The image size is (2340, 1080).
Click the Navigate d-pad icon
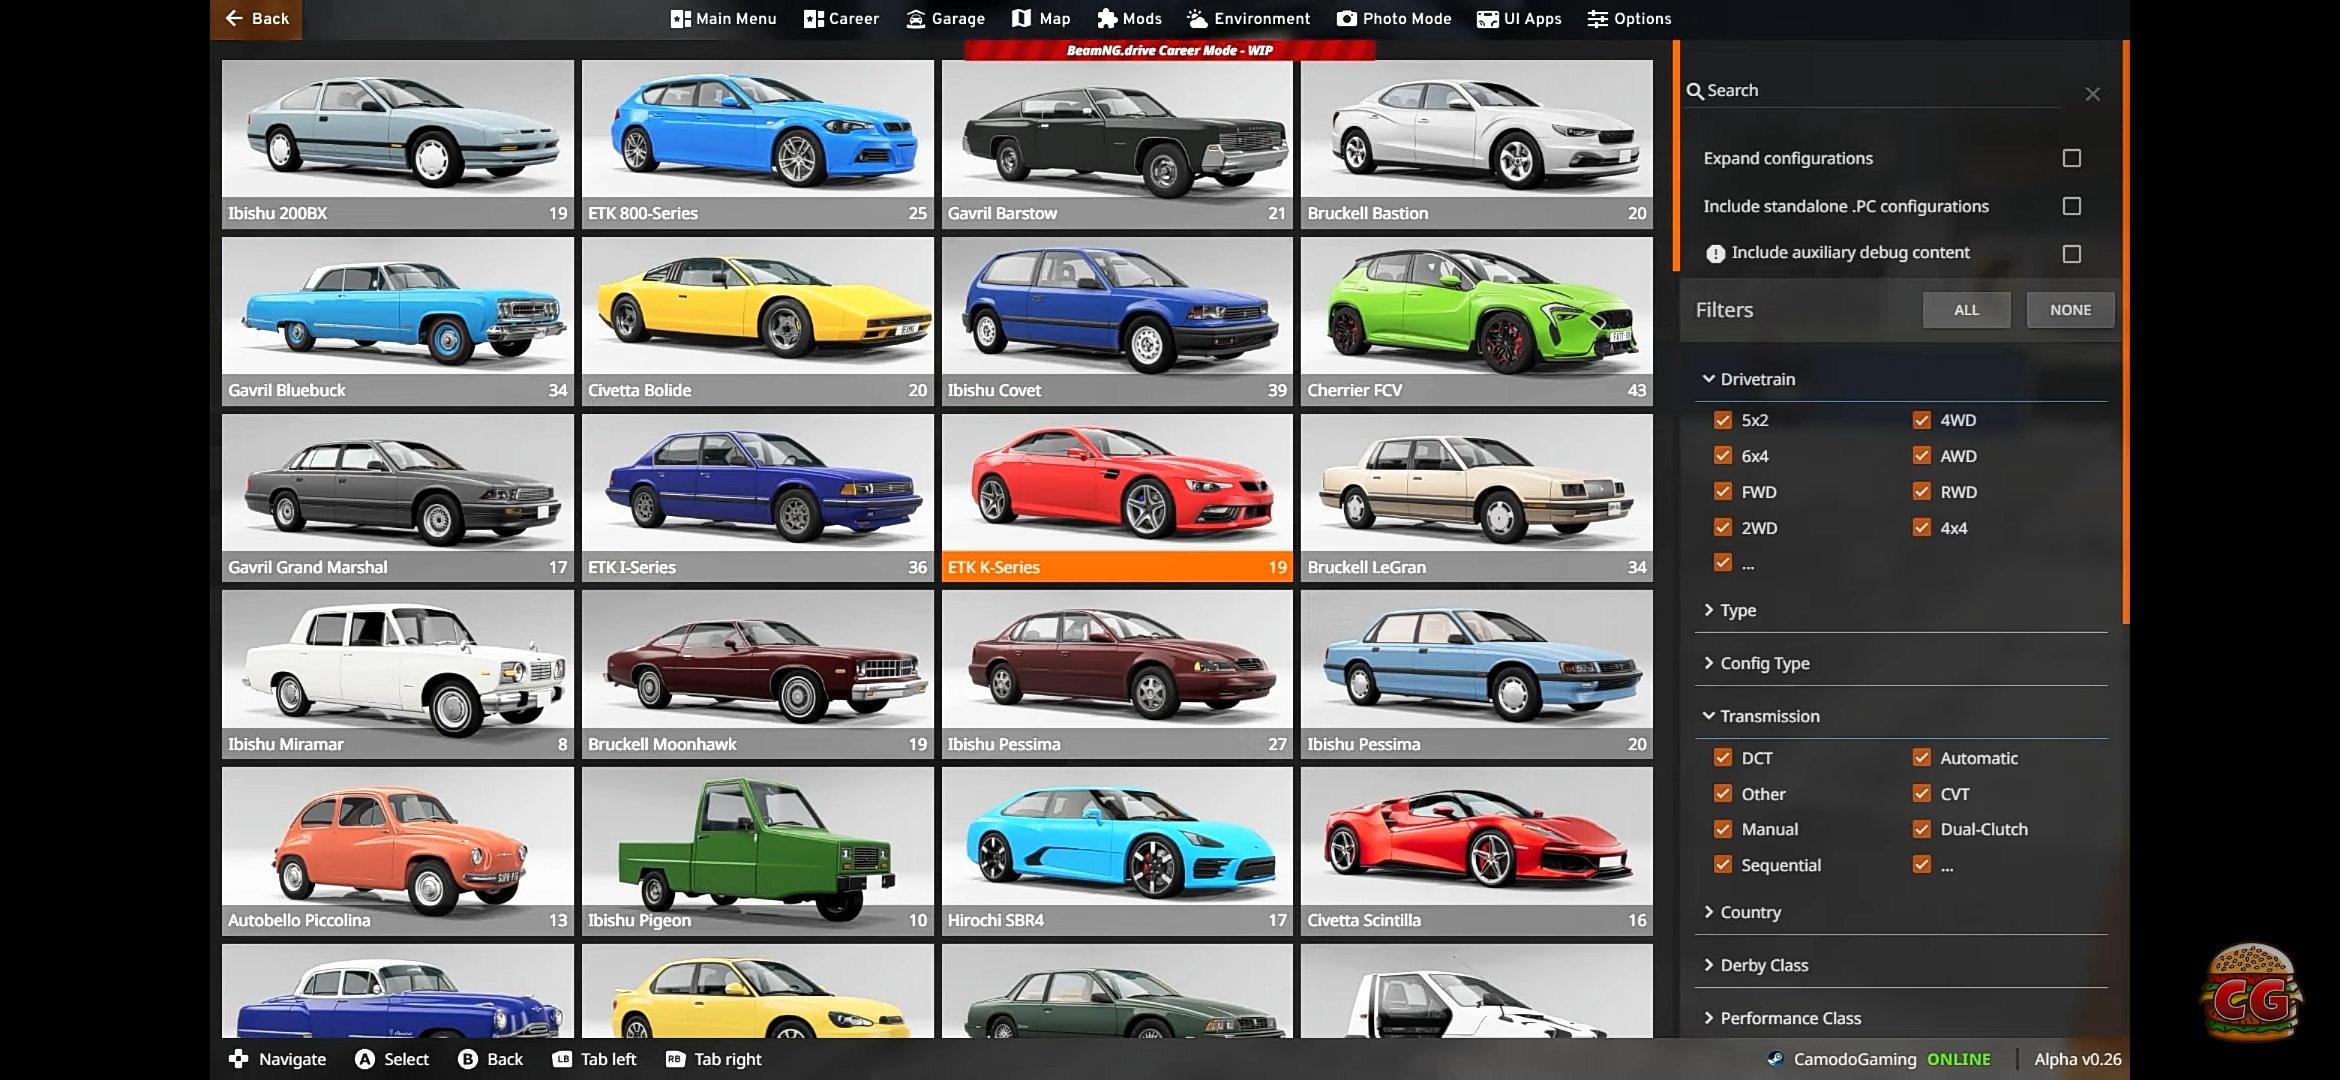(x=238, y=1058)
